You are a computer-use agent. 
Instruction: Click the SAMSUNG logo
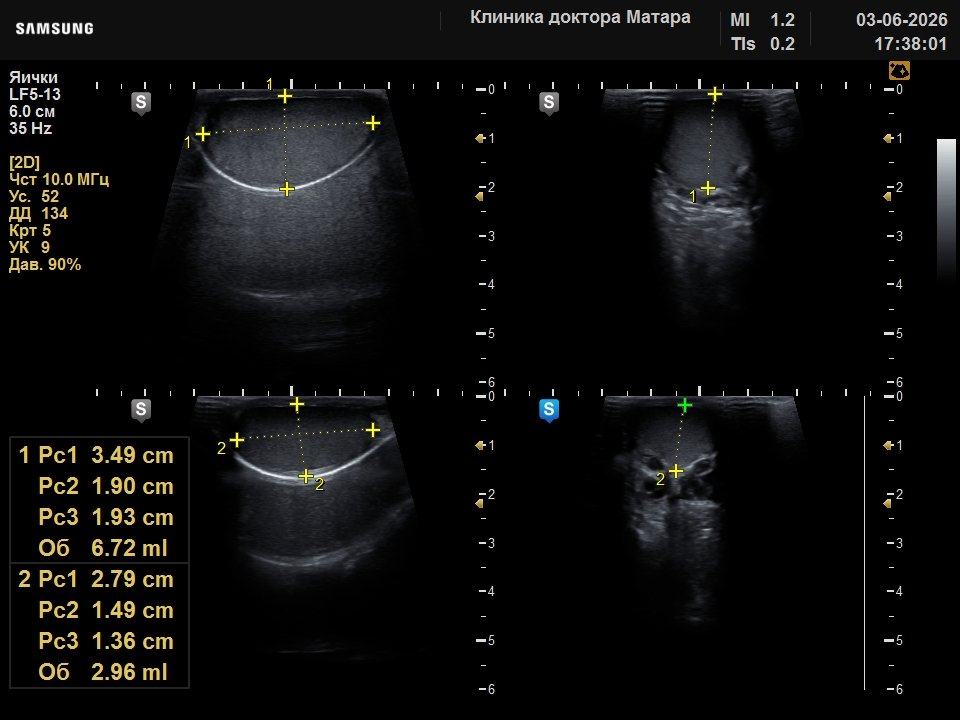[x=54, y=28]
